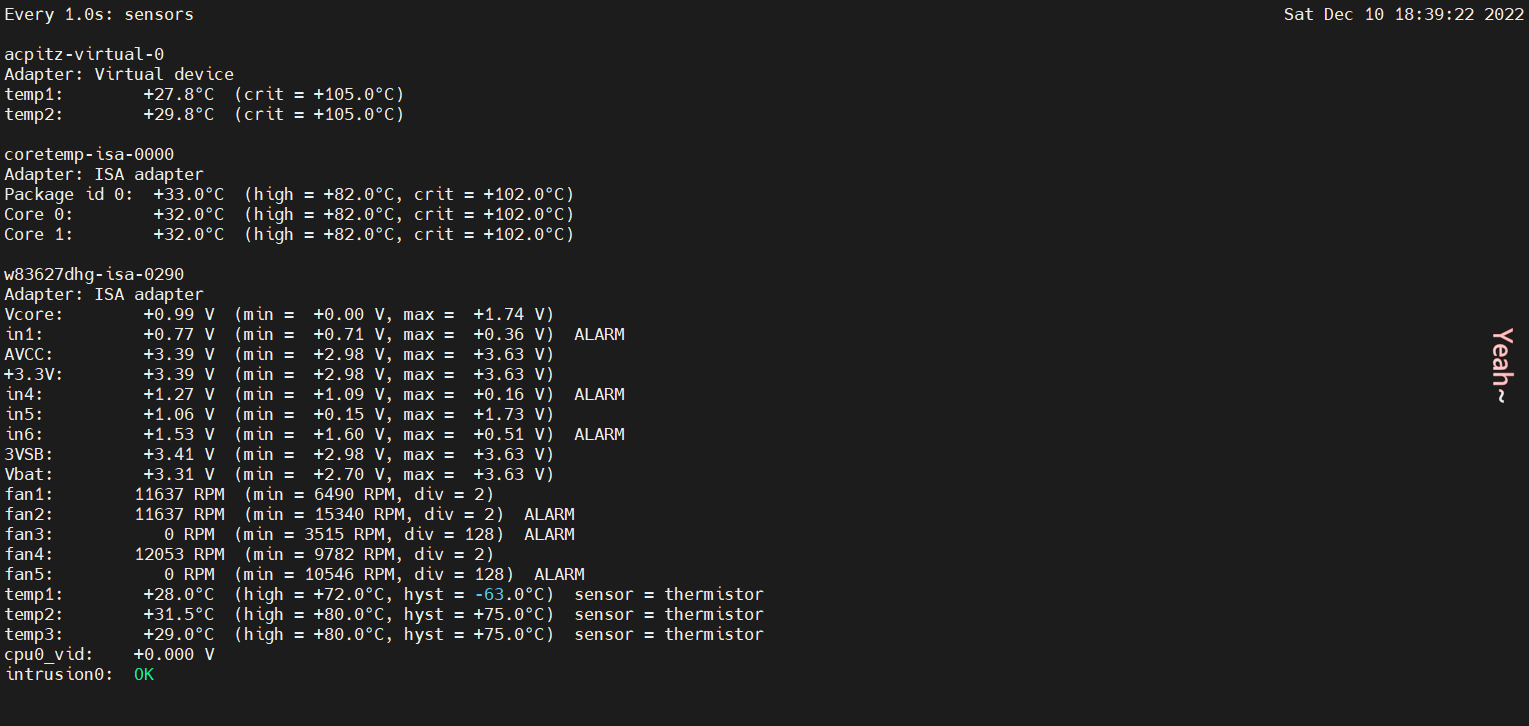This screenshot has width=1529, height=726.
Task: Click the rotated pink "Yeah~" text
Action: [1501, 366]
